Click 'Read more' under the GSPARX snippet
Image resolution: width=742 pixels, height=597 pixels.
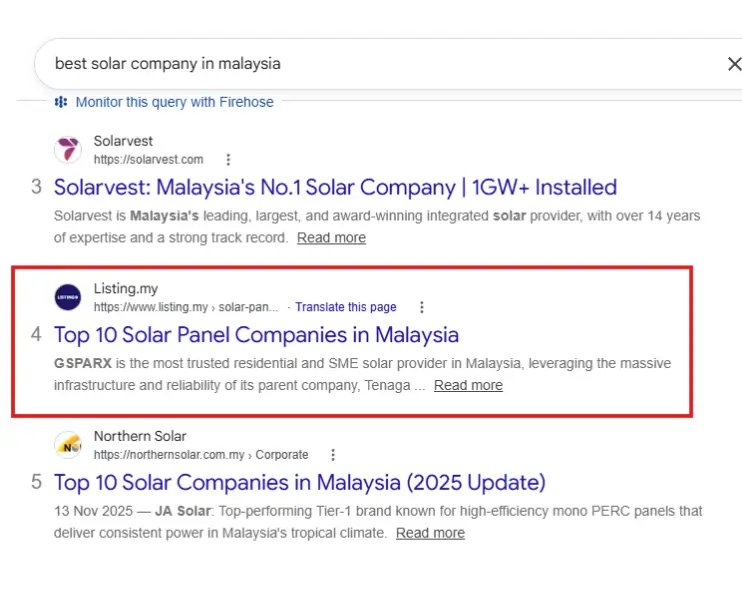click(468, 385)
